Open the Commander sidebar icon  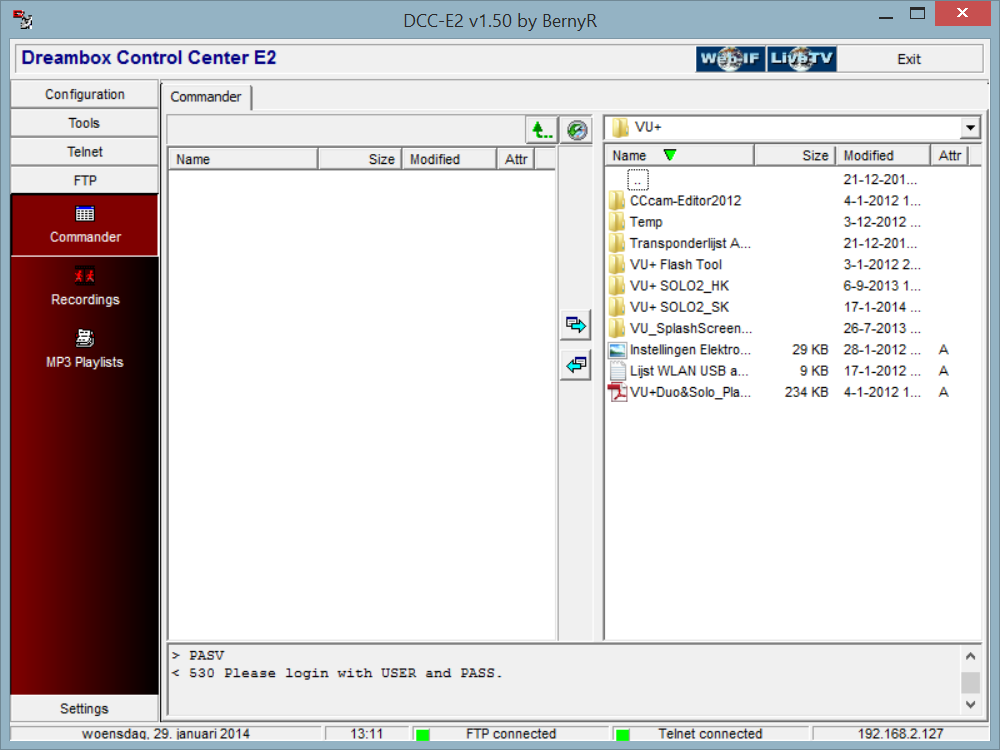[85, 214]
